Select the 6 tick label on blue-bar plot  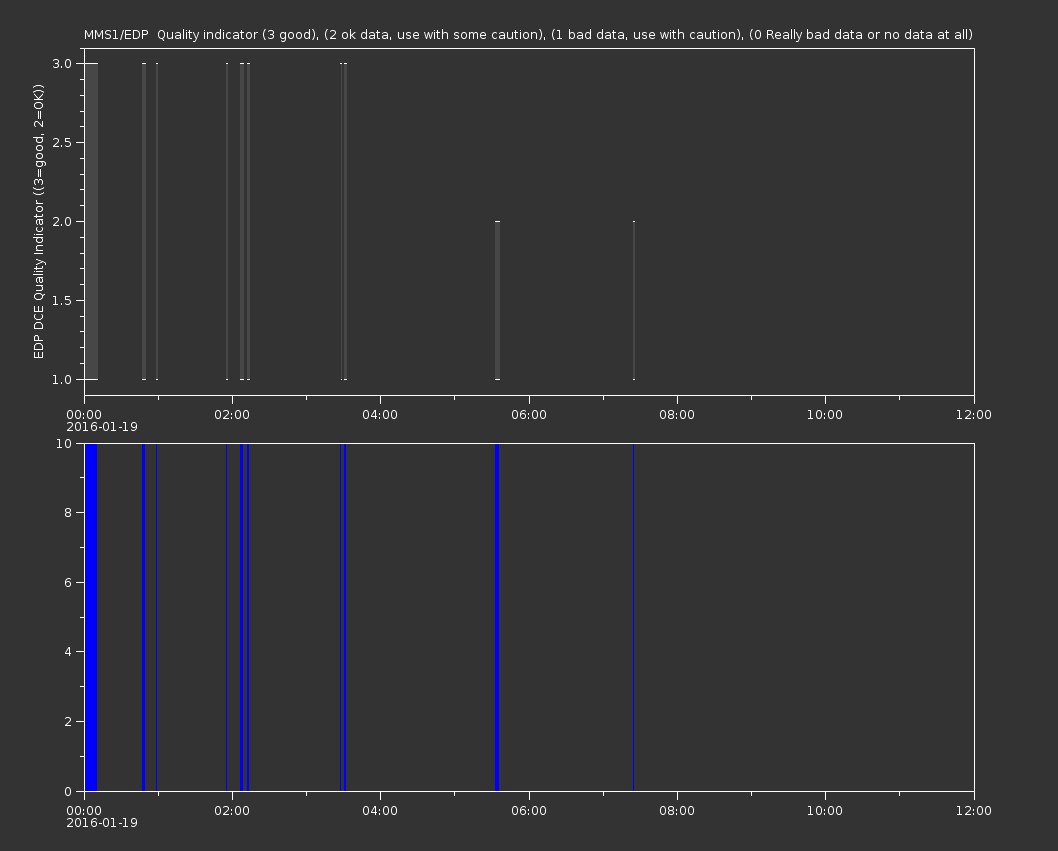coord(68,582)
